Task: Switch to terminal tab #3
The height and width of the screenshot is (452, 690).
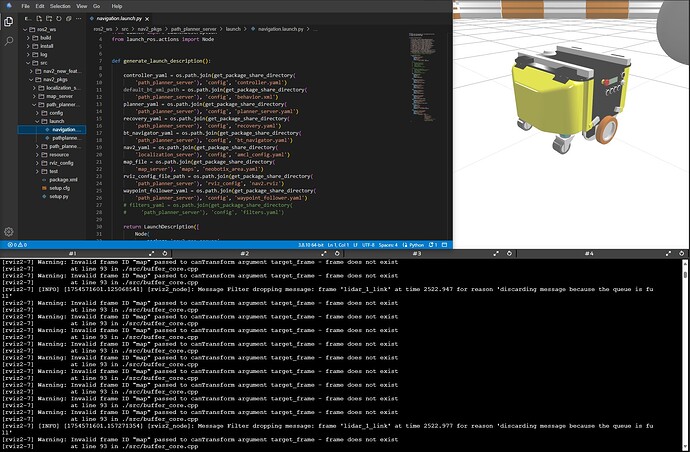Action: [417, 254]
